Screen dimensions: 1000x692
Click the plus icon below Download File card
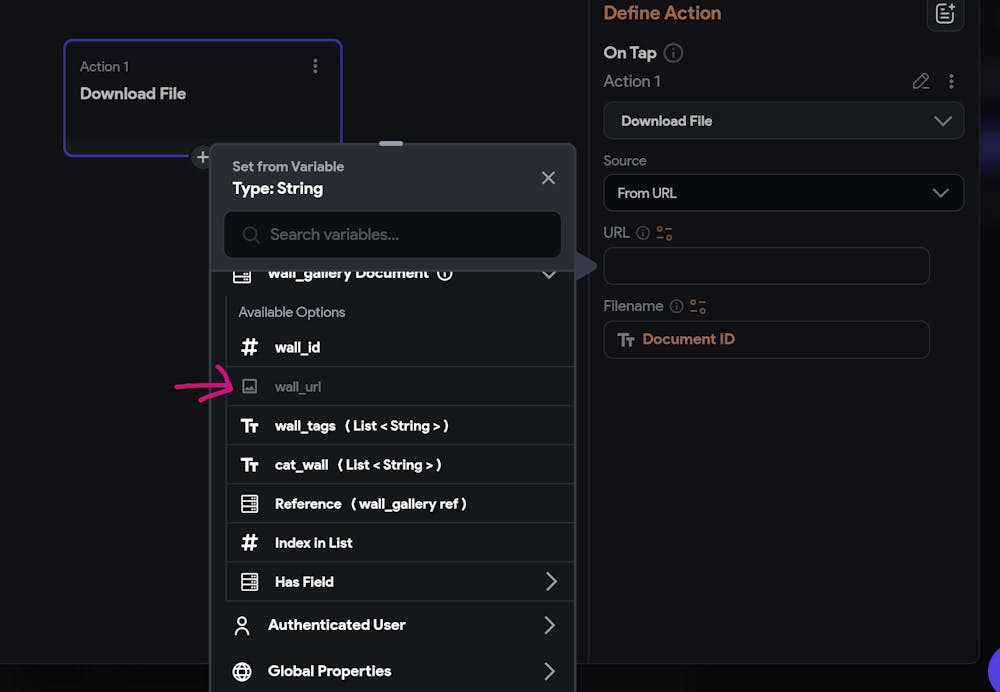pos(202,157)
